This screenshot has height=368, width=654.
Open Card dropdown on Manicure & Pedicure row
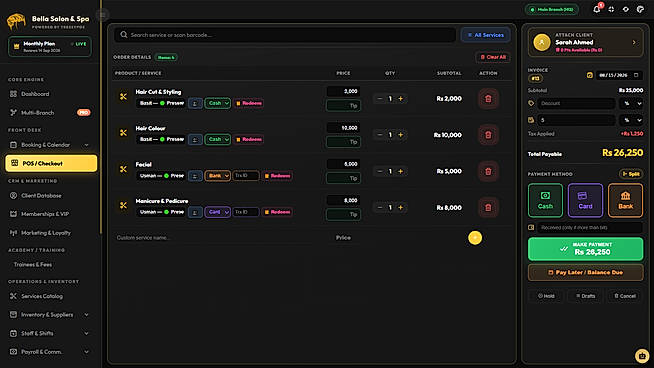tap(218, 212)
